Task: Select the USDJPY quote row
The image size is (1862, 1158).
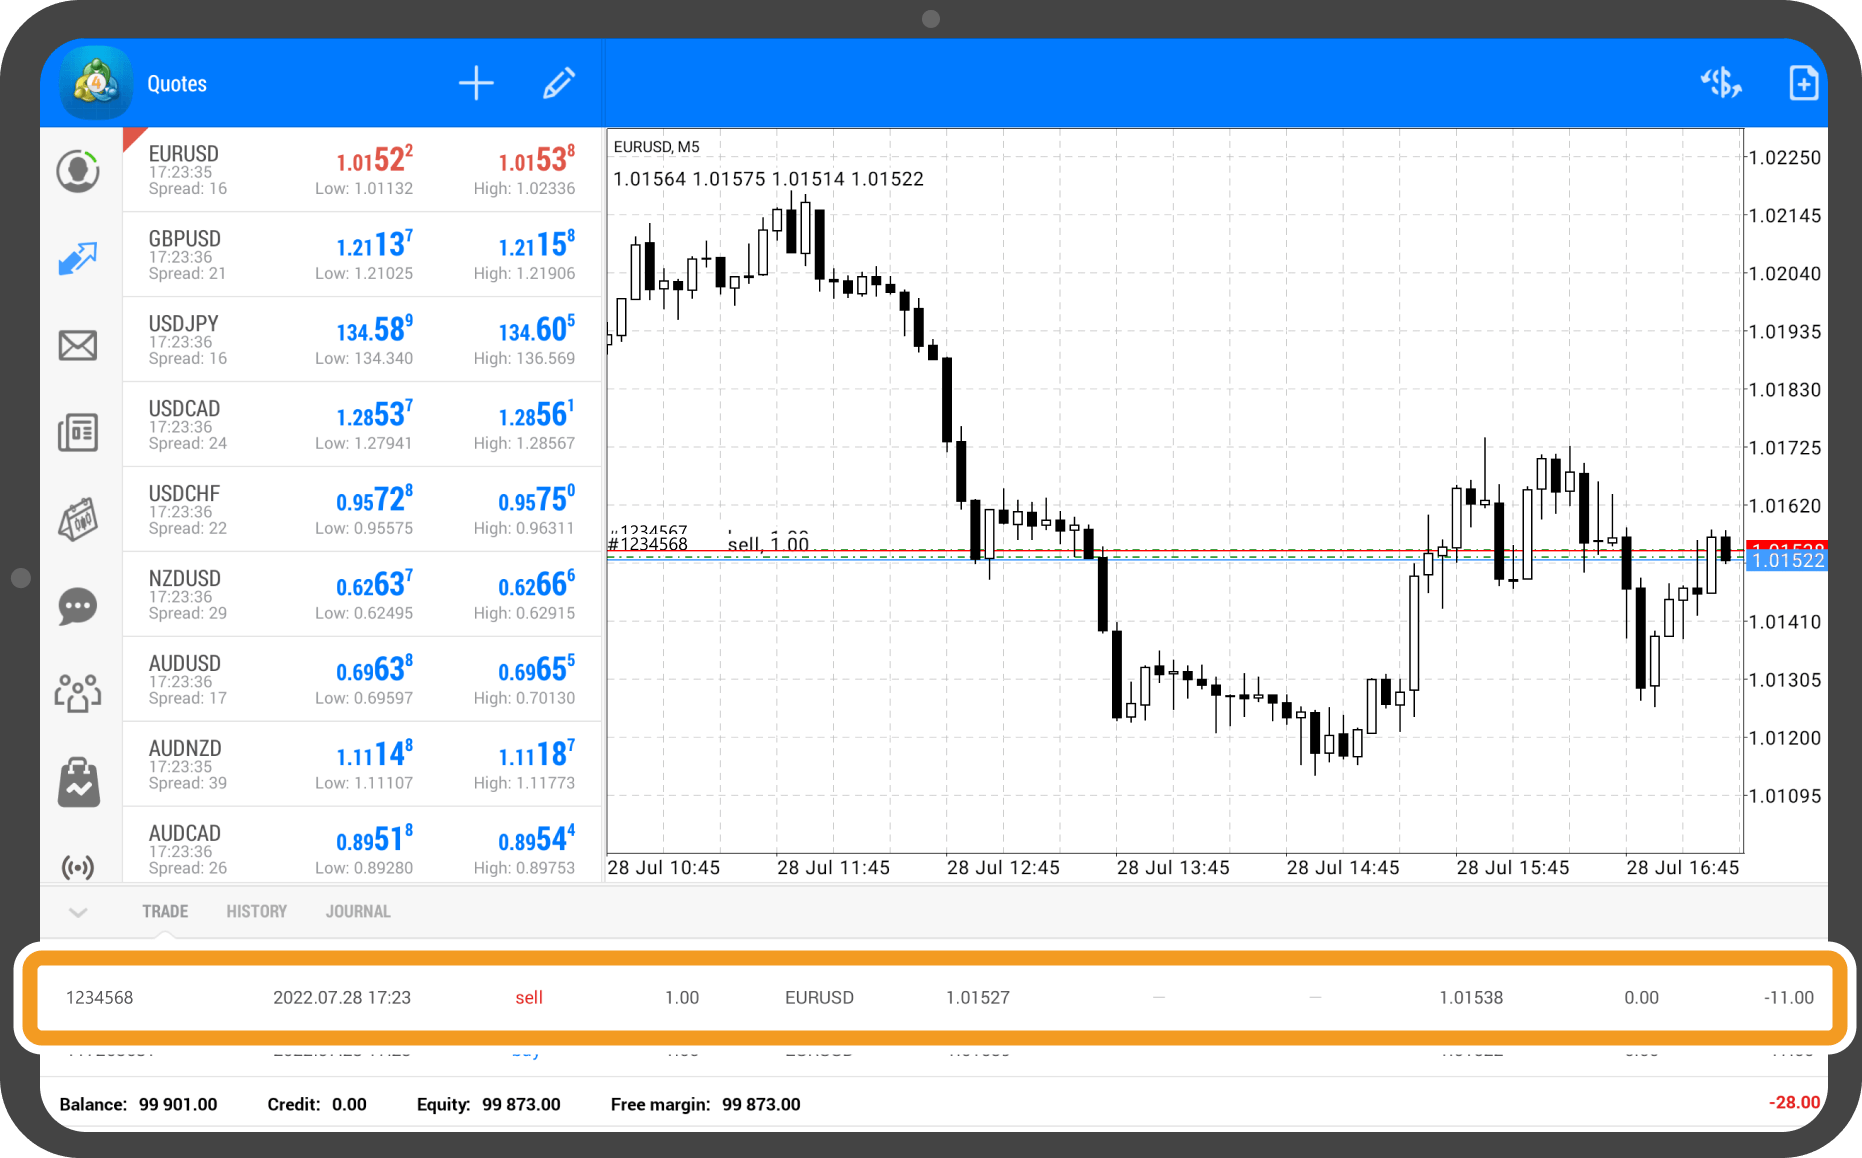Action: tap(362, 340)
